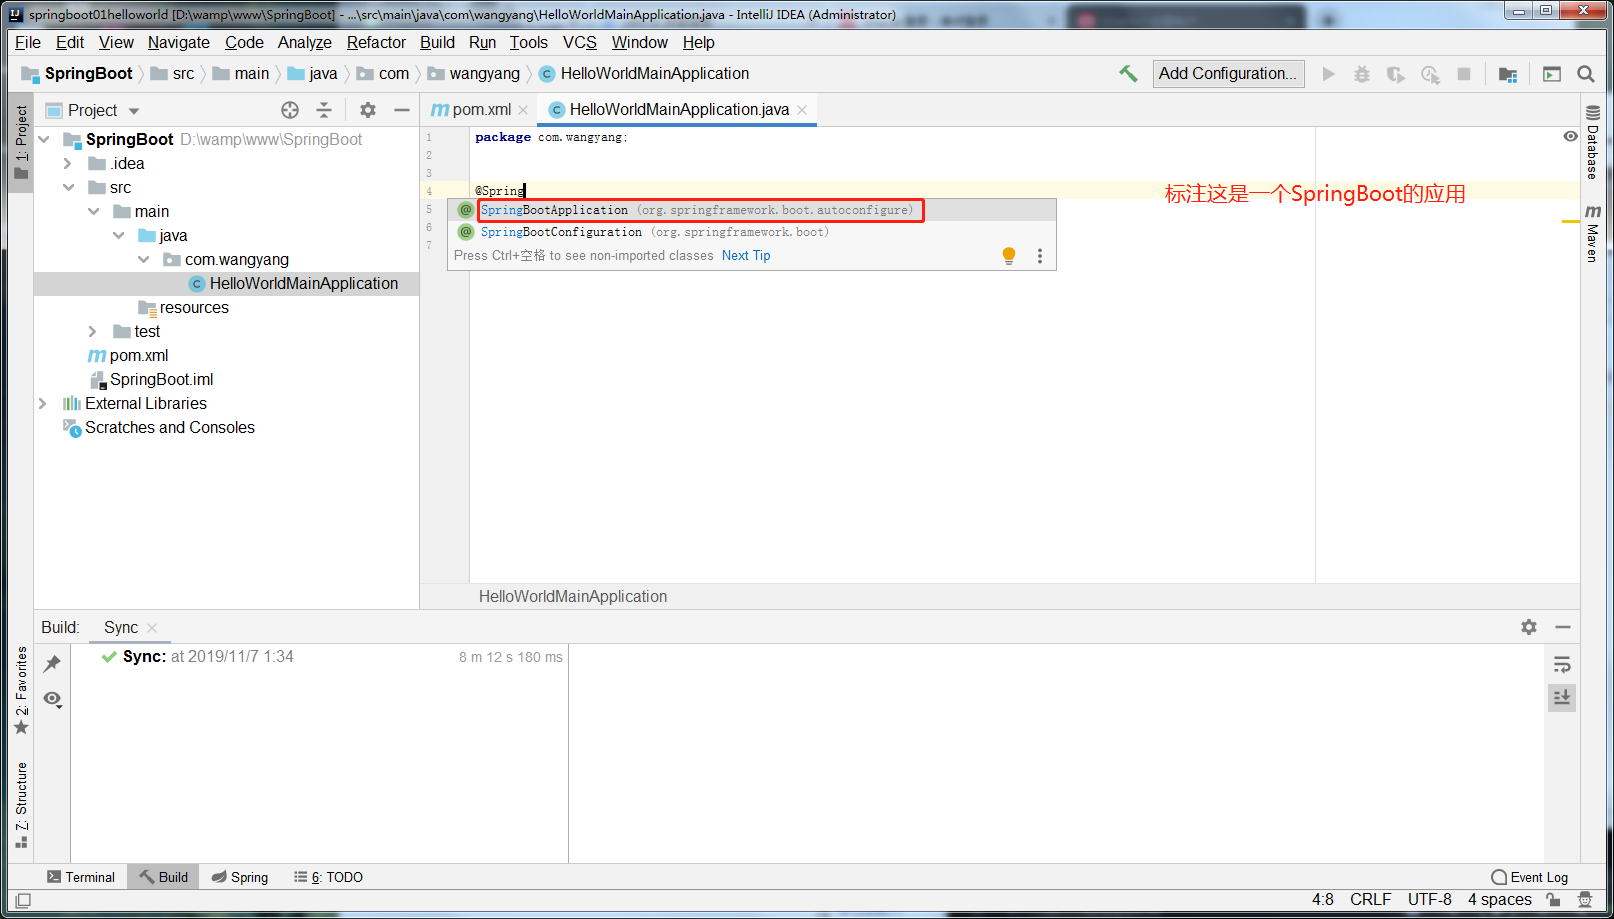Click the inspector hat icon in status bar
The height and width of the screenshot is (919, 1614).
coord(1585,900)
